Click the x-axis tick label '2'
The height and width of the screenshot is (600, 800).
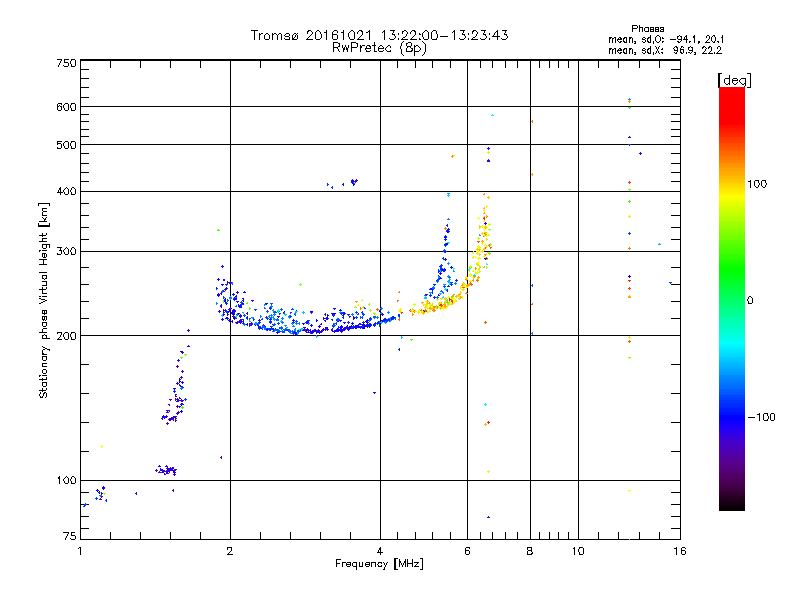tap(230, 551)
